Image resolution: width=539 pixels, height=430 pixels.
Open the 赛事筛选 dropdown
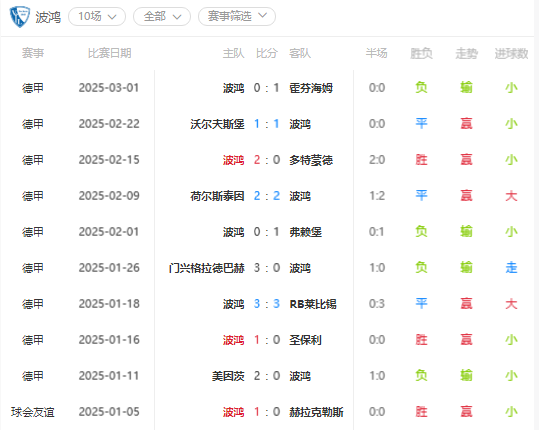[237, 16]
